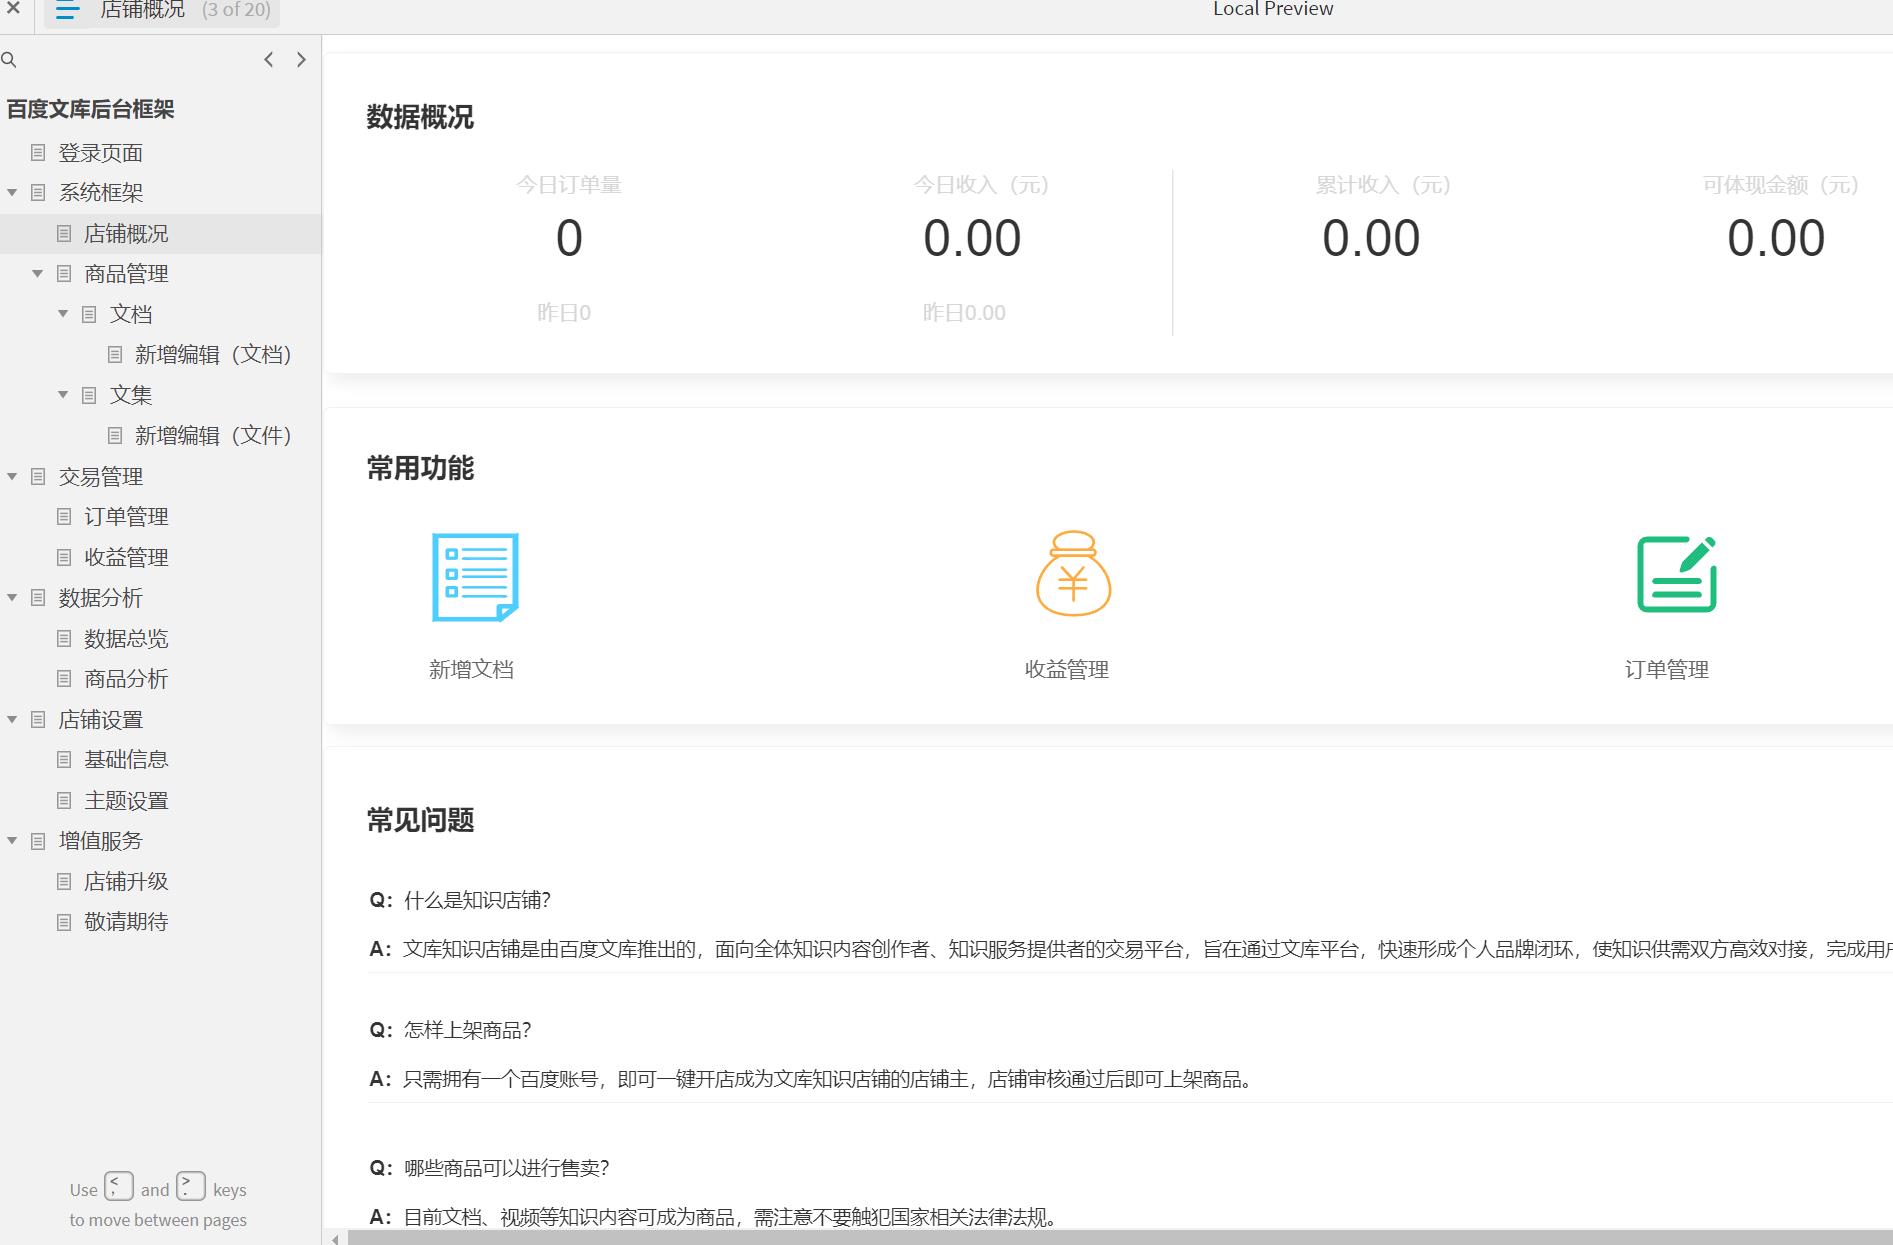The height and width of the screenshot is (1245, 1893).
Task: Click the 累计收入（元） label
Action: pyautogui.click(x=1383, y=185)
